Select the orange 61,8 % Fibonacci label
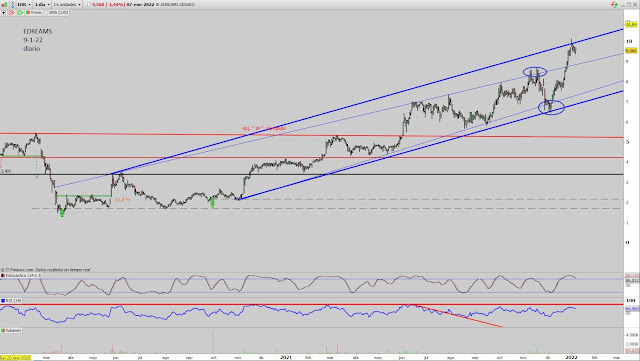Image resolution: width=640 pixels, height=361 pixels. pyautogui.click(x=122, y=200)
